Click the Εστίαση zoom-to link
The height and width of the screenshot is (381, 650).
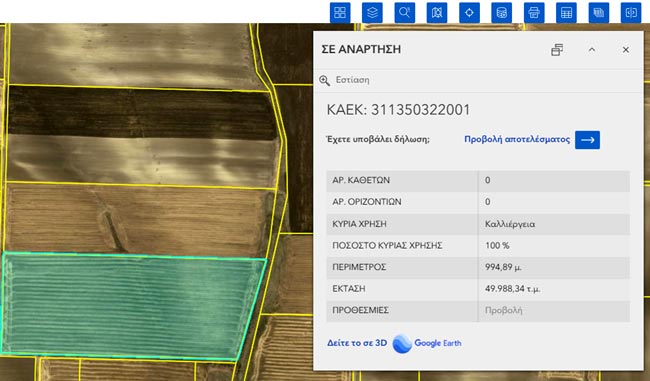click(x=352, y=80)
